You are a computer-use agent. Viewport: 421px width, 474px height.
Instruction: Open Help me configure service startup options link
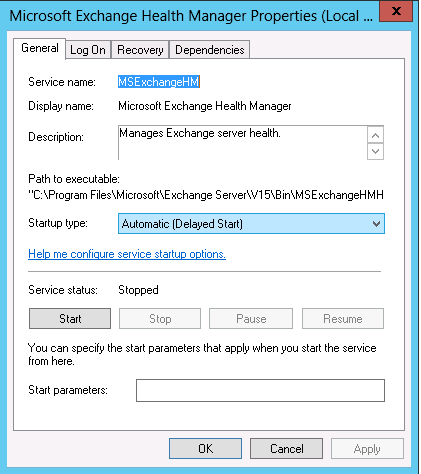click(127, 254)
